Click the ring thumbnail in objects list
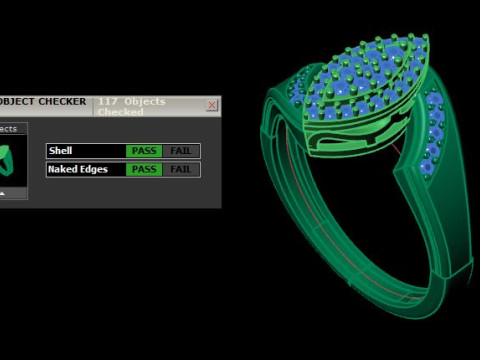Viewport: 480px width, 360px height. [x=7, y=160]
